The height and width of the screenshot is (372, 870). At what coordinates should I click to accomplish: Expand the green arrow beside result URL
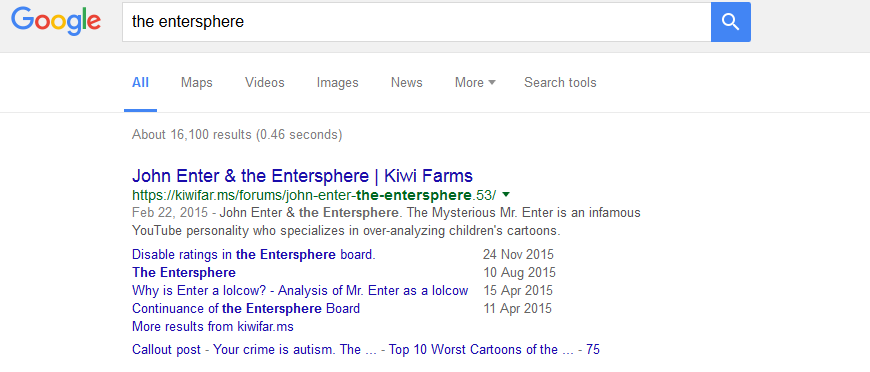(x=505, y=195)
